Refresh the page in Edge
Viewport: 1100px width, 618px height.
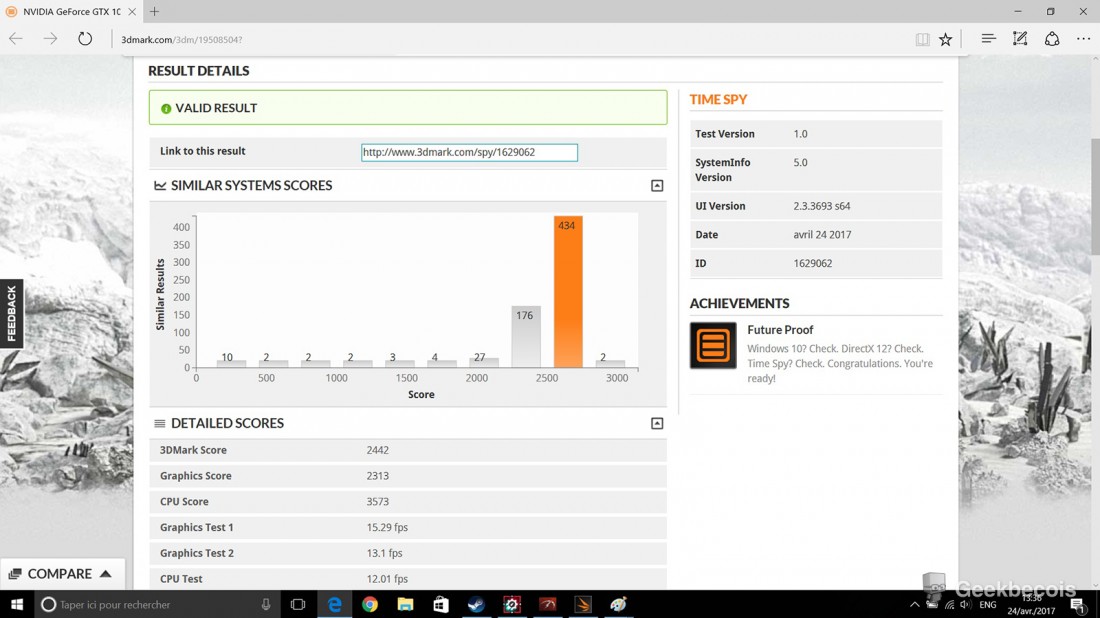(85, 39)
